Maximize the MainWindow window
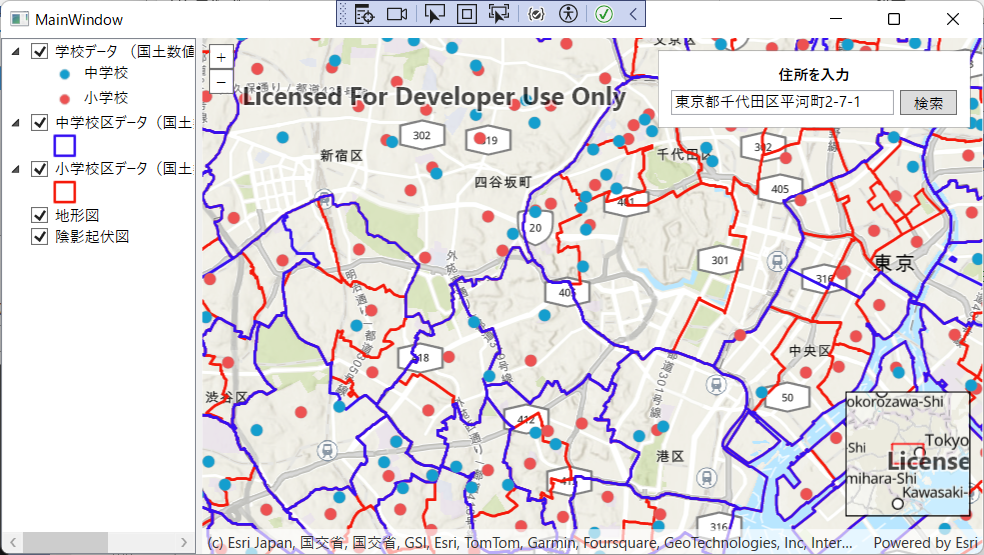Screen dimensions: 984x555 pyautogui.click(x=894, y=19)
